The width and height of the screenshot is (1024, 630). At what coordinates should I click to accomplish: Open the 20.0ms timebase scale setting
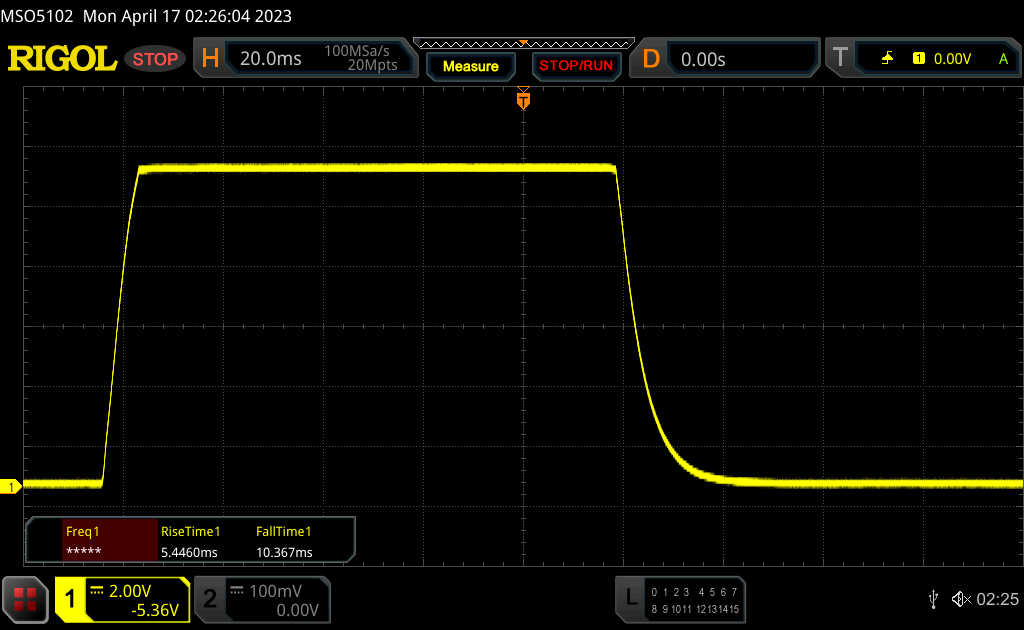(x=271, y=59)
